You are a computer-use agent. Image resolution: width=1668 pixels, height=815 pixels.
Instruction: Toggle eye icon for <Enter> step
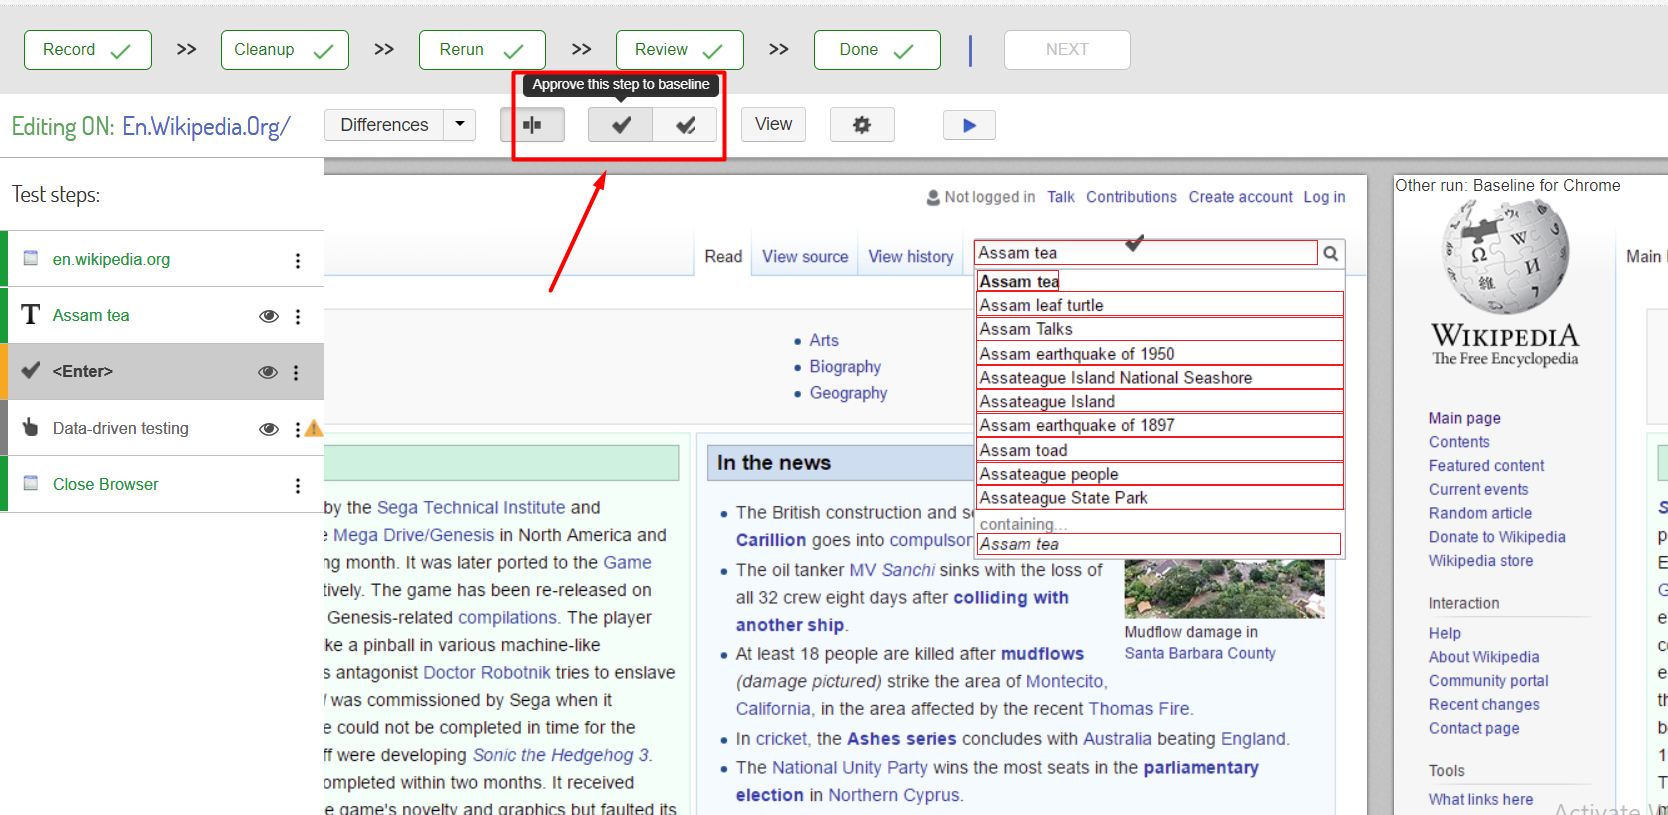(x=268, y=372)
